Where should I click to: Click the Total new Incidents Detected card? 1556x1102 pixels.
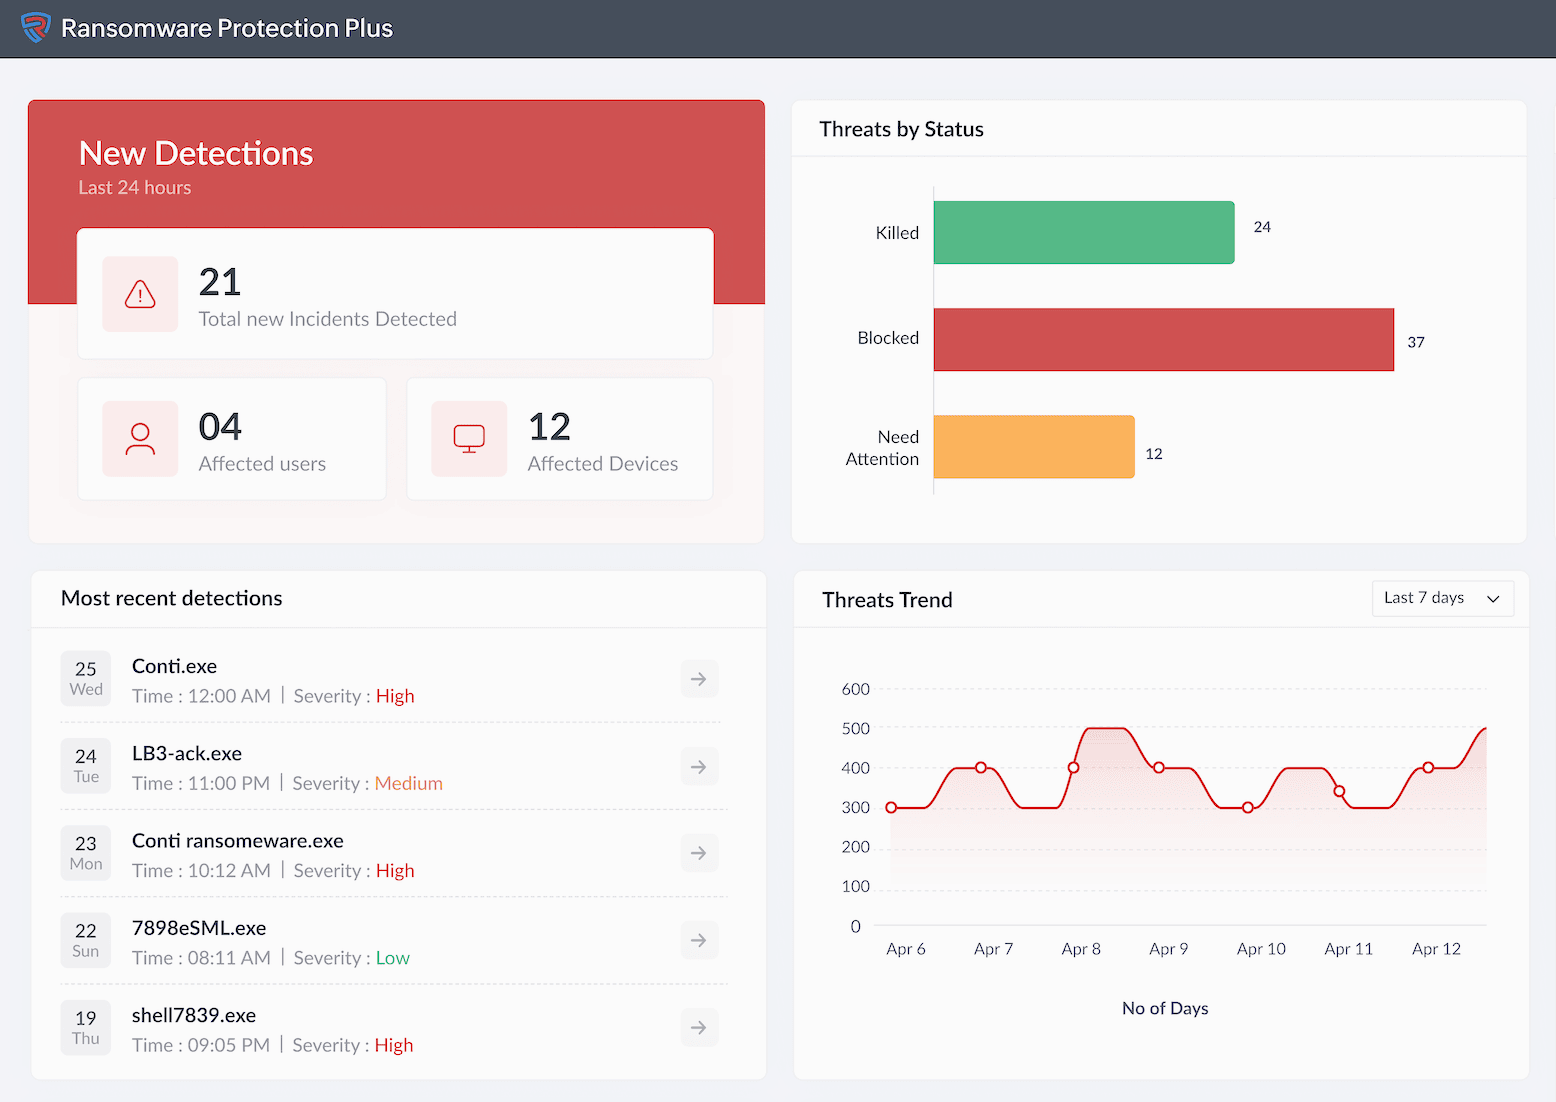(395, 293)
